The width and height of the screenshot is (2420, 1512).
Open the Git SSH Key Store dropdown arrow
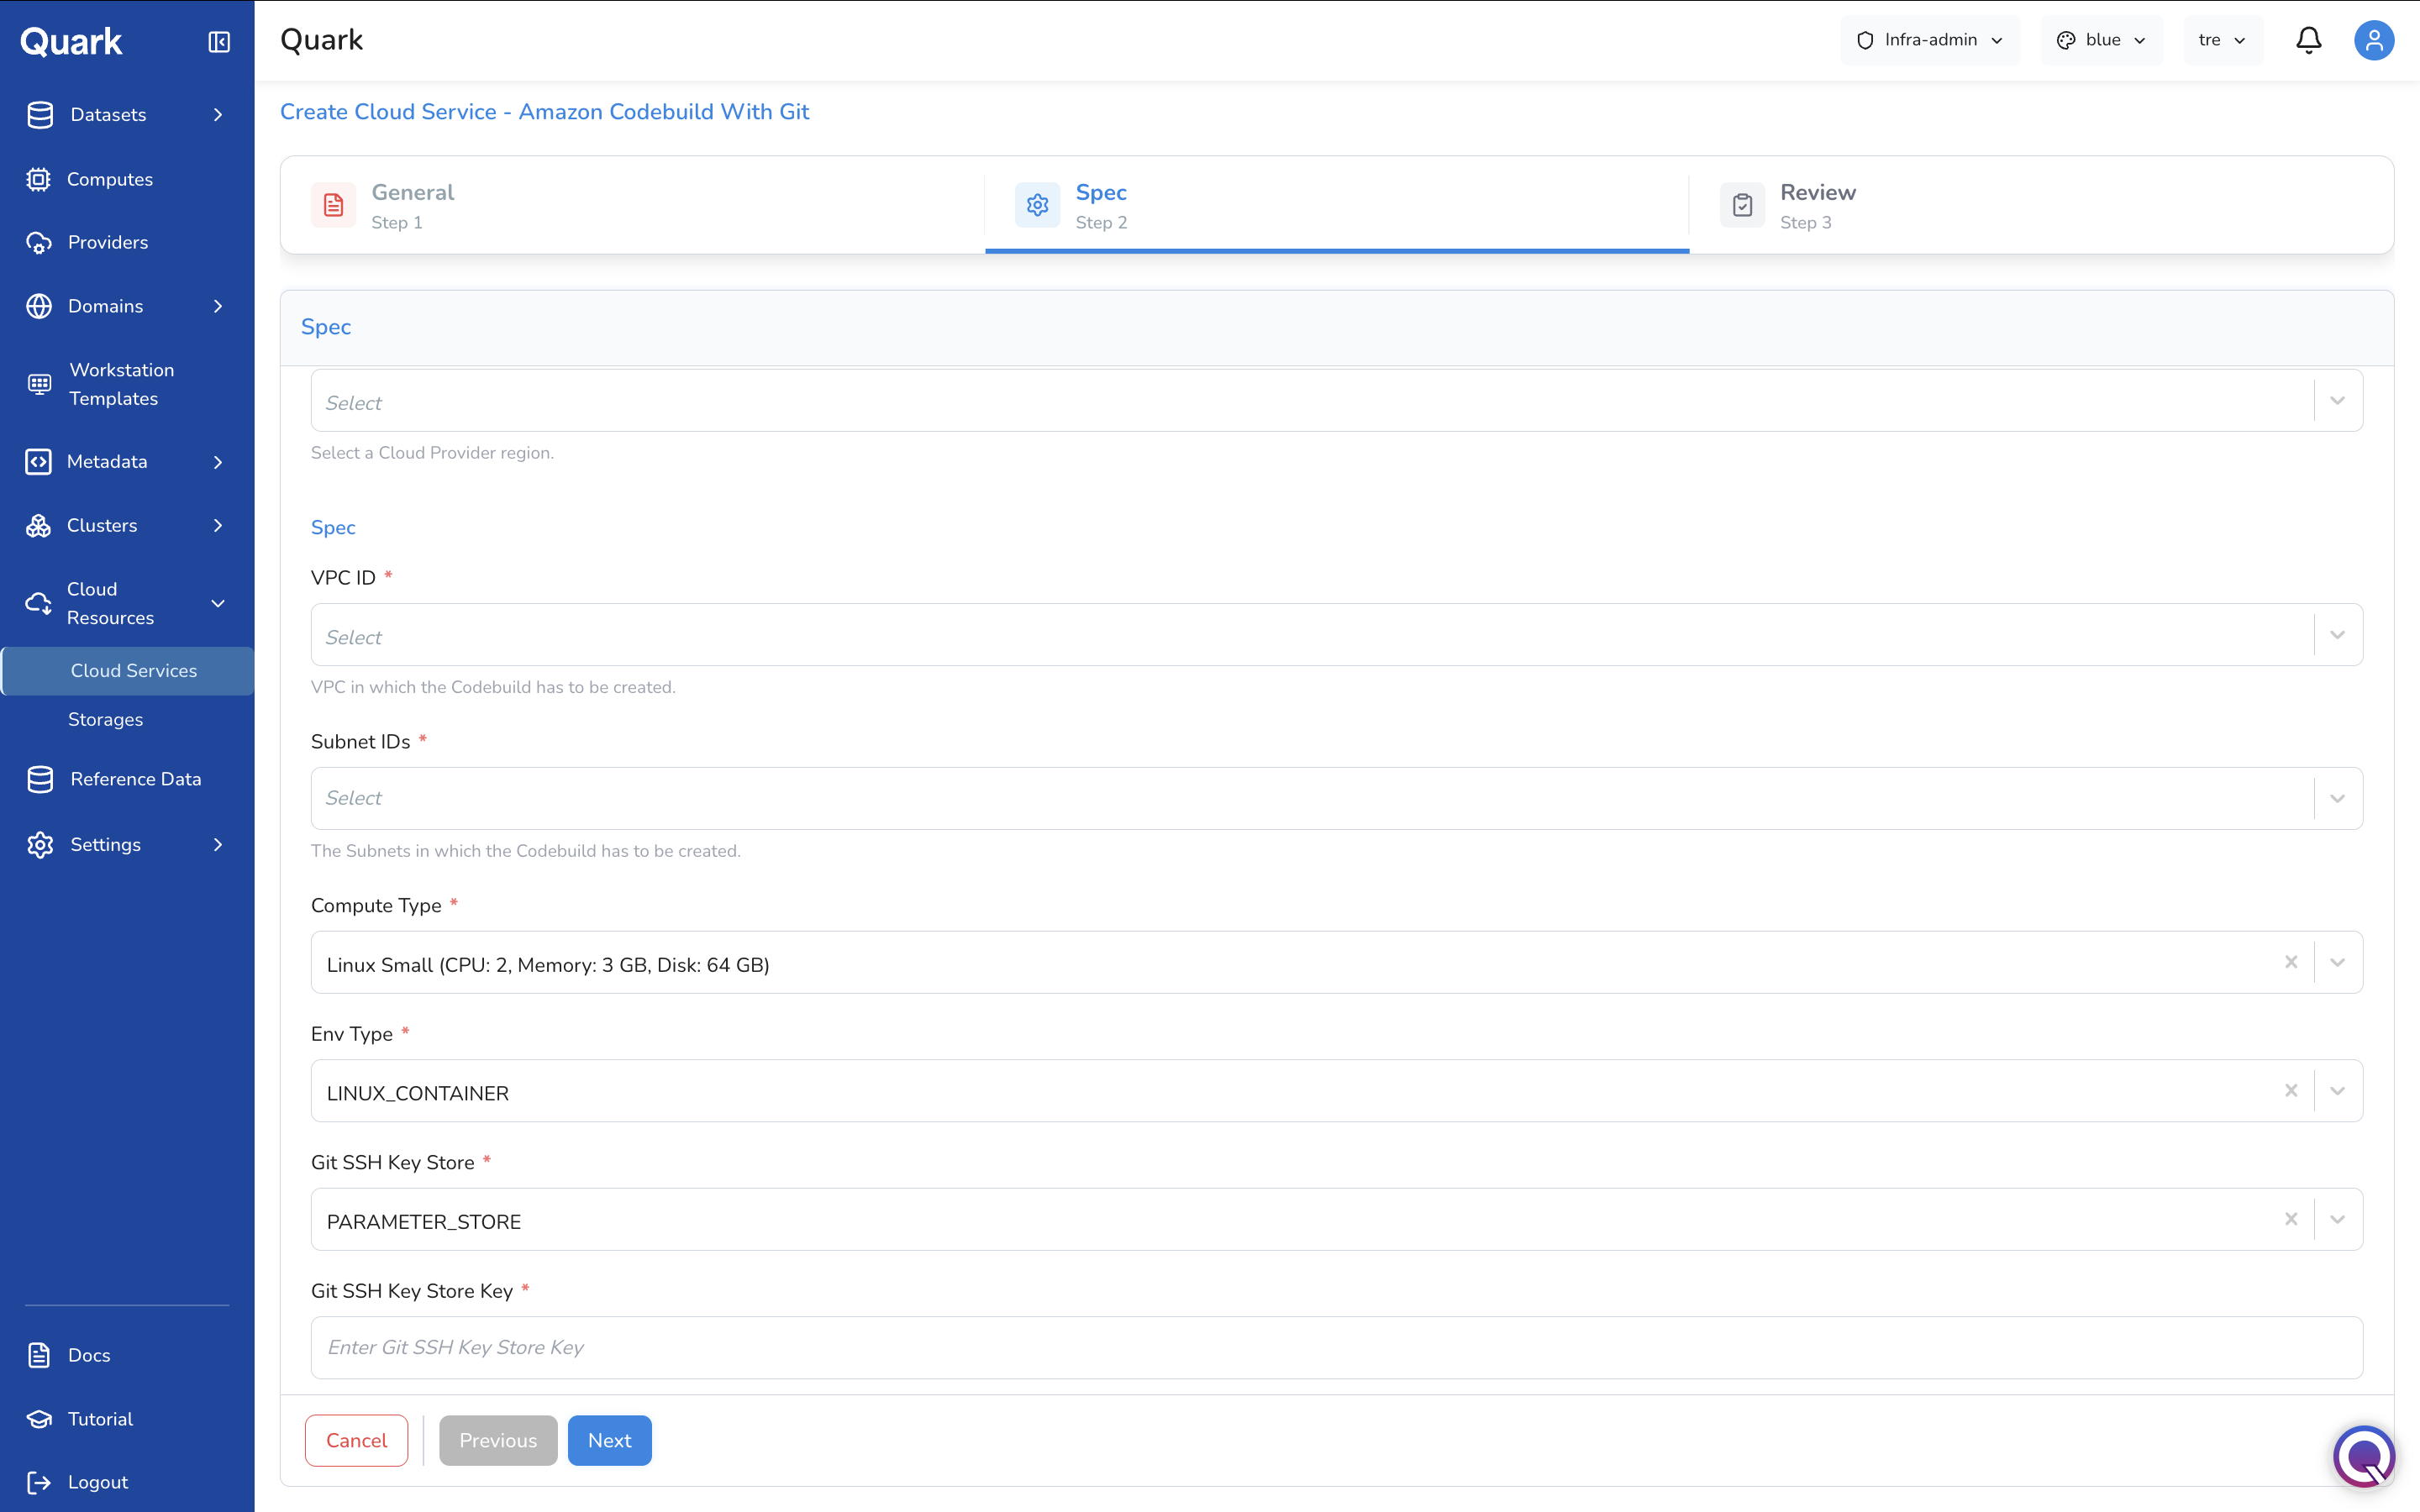tap(2337, 1219)
